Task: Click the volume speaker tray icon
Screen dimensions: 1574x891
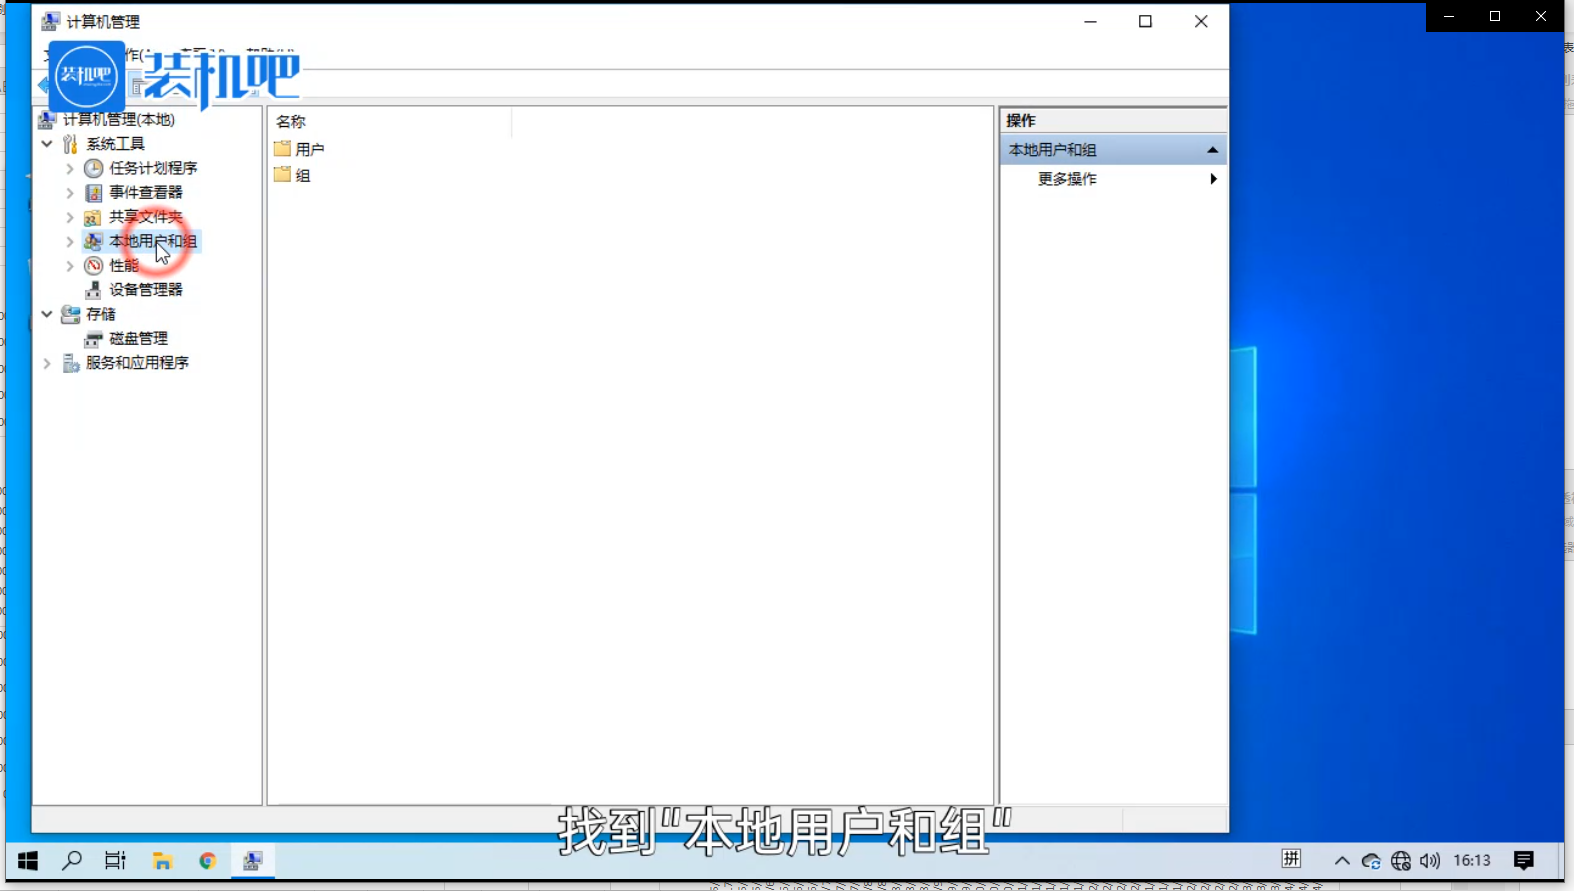Action: pos(1430,861)
